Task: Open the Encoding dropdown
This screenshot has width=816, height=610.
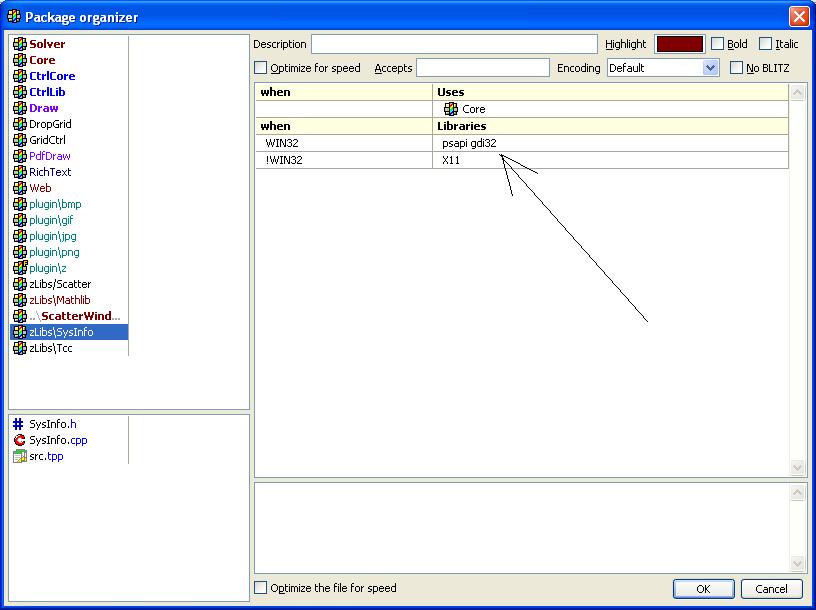Action: [710, 68]
